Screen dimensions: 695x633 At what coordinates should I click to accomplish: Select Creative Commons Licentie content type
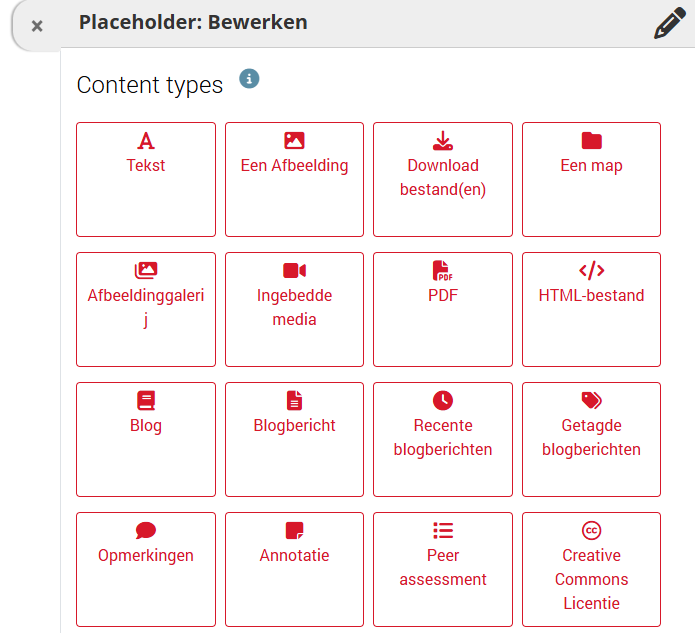pos(591,568)
